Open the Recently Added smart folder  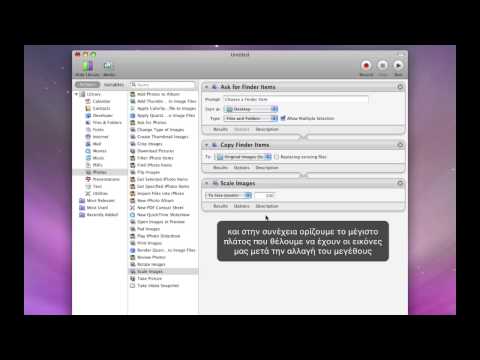[x=102, y=215]
